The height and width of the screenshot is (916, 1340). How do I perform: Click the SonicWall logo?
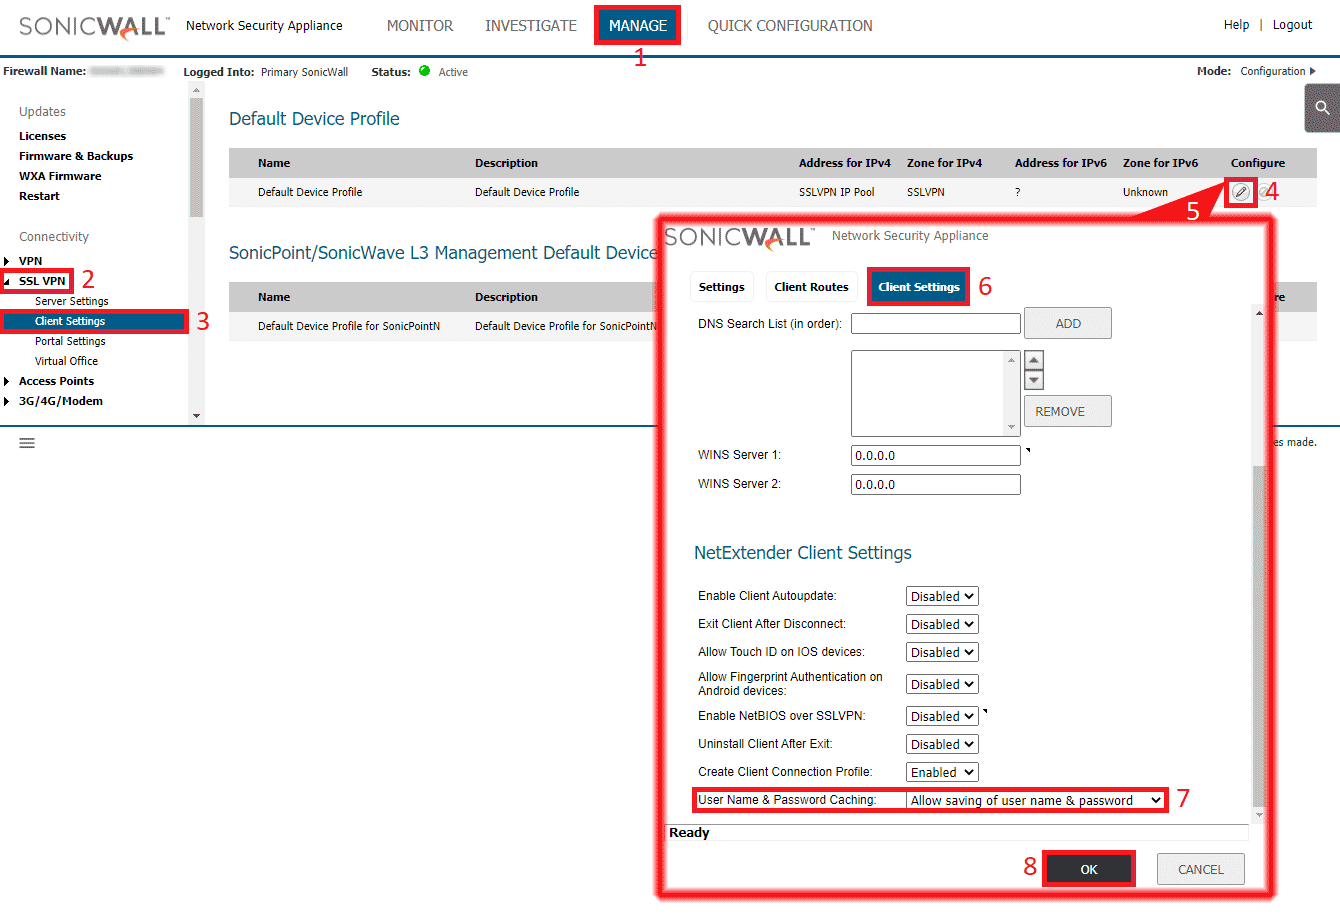93,25
